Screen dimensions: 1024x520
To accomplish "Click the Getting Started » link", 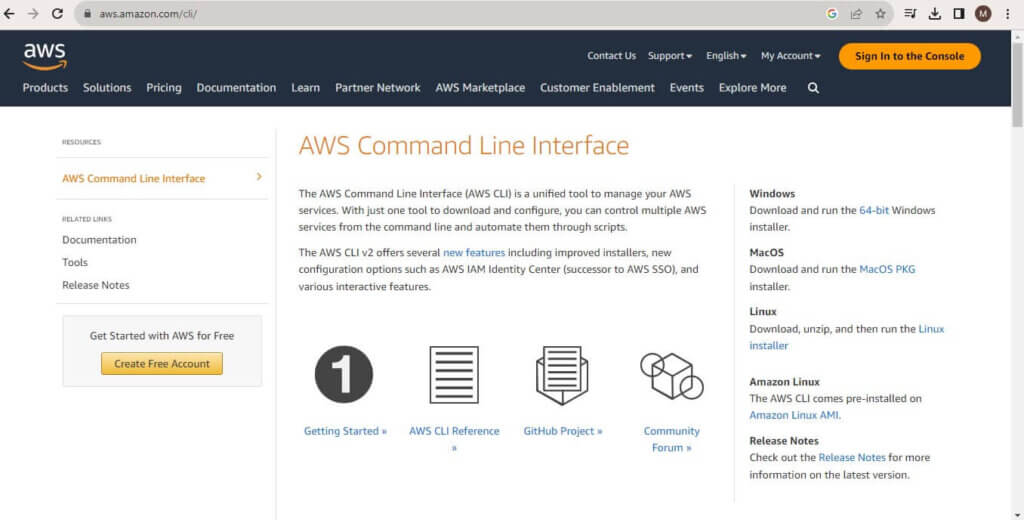I will (x=345, y=431).
